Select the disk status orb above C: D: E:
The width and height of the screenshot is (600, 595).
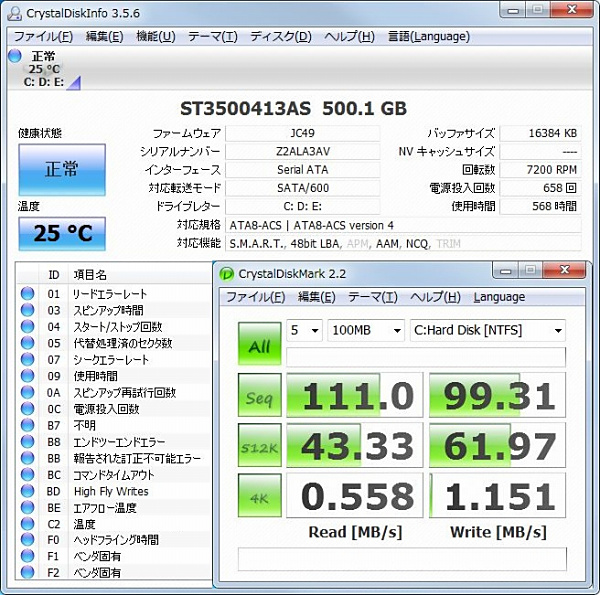click(x=15, y=56)
